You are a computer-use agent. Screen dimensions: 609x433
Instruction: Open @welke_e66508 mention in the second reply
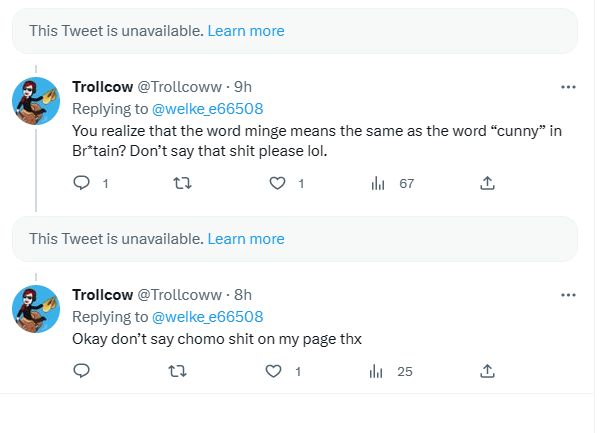coord(207,316)
